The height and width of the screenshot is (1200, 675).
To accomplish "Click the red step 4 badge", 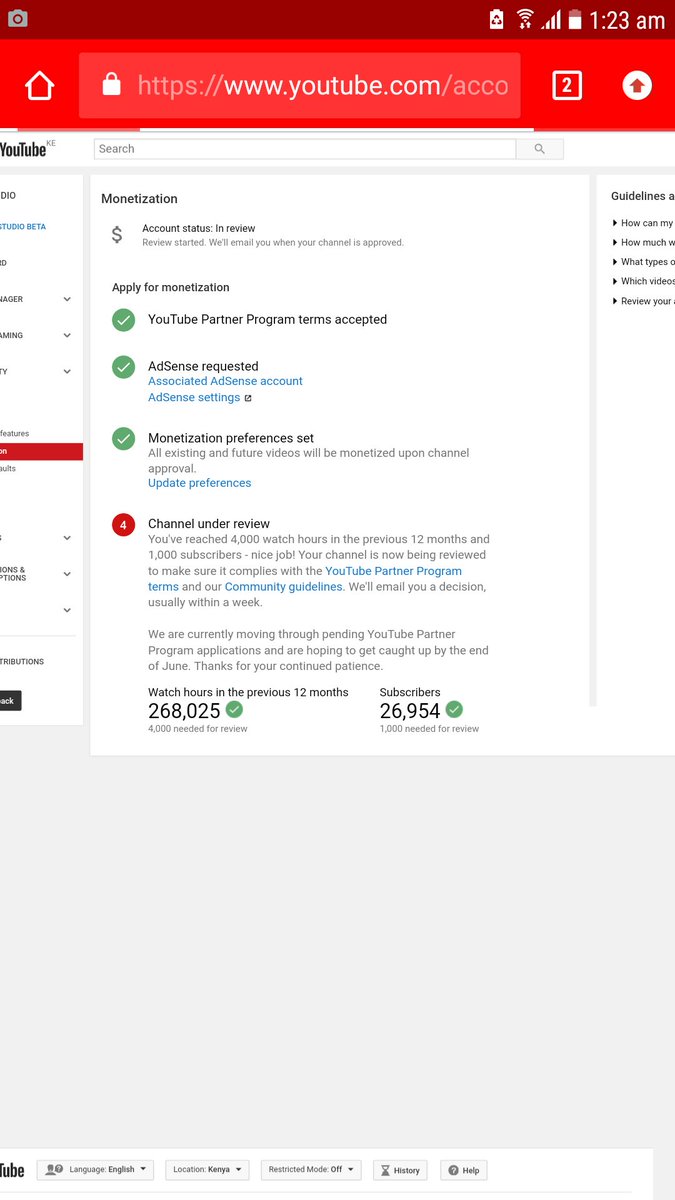I will (x=123, y=525).
